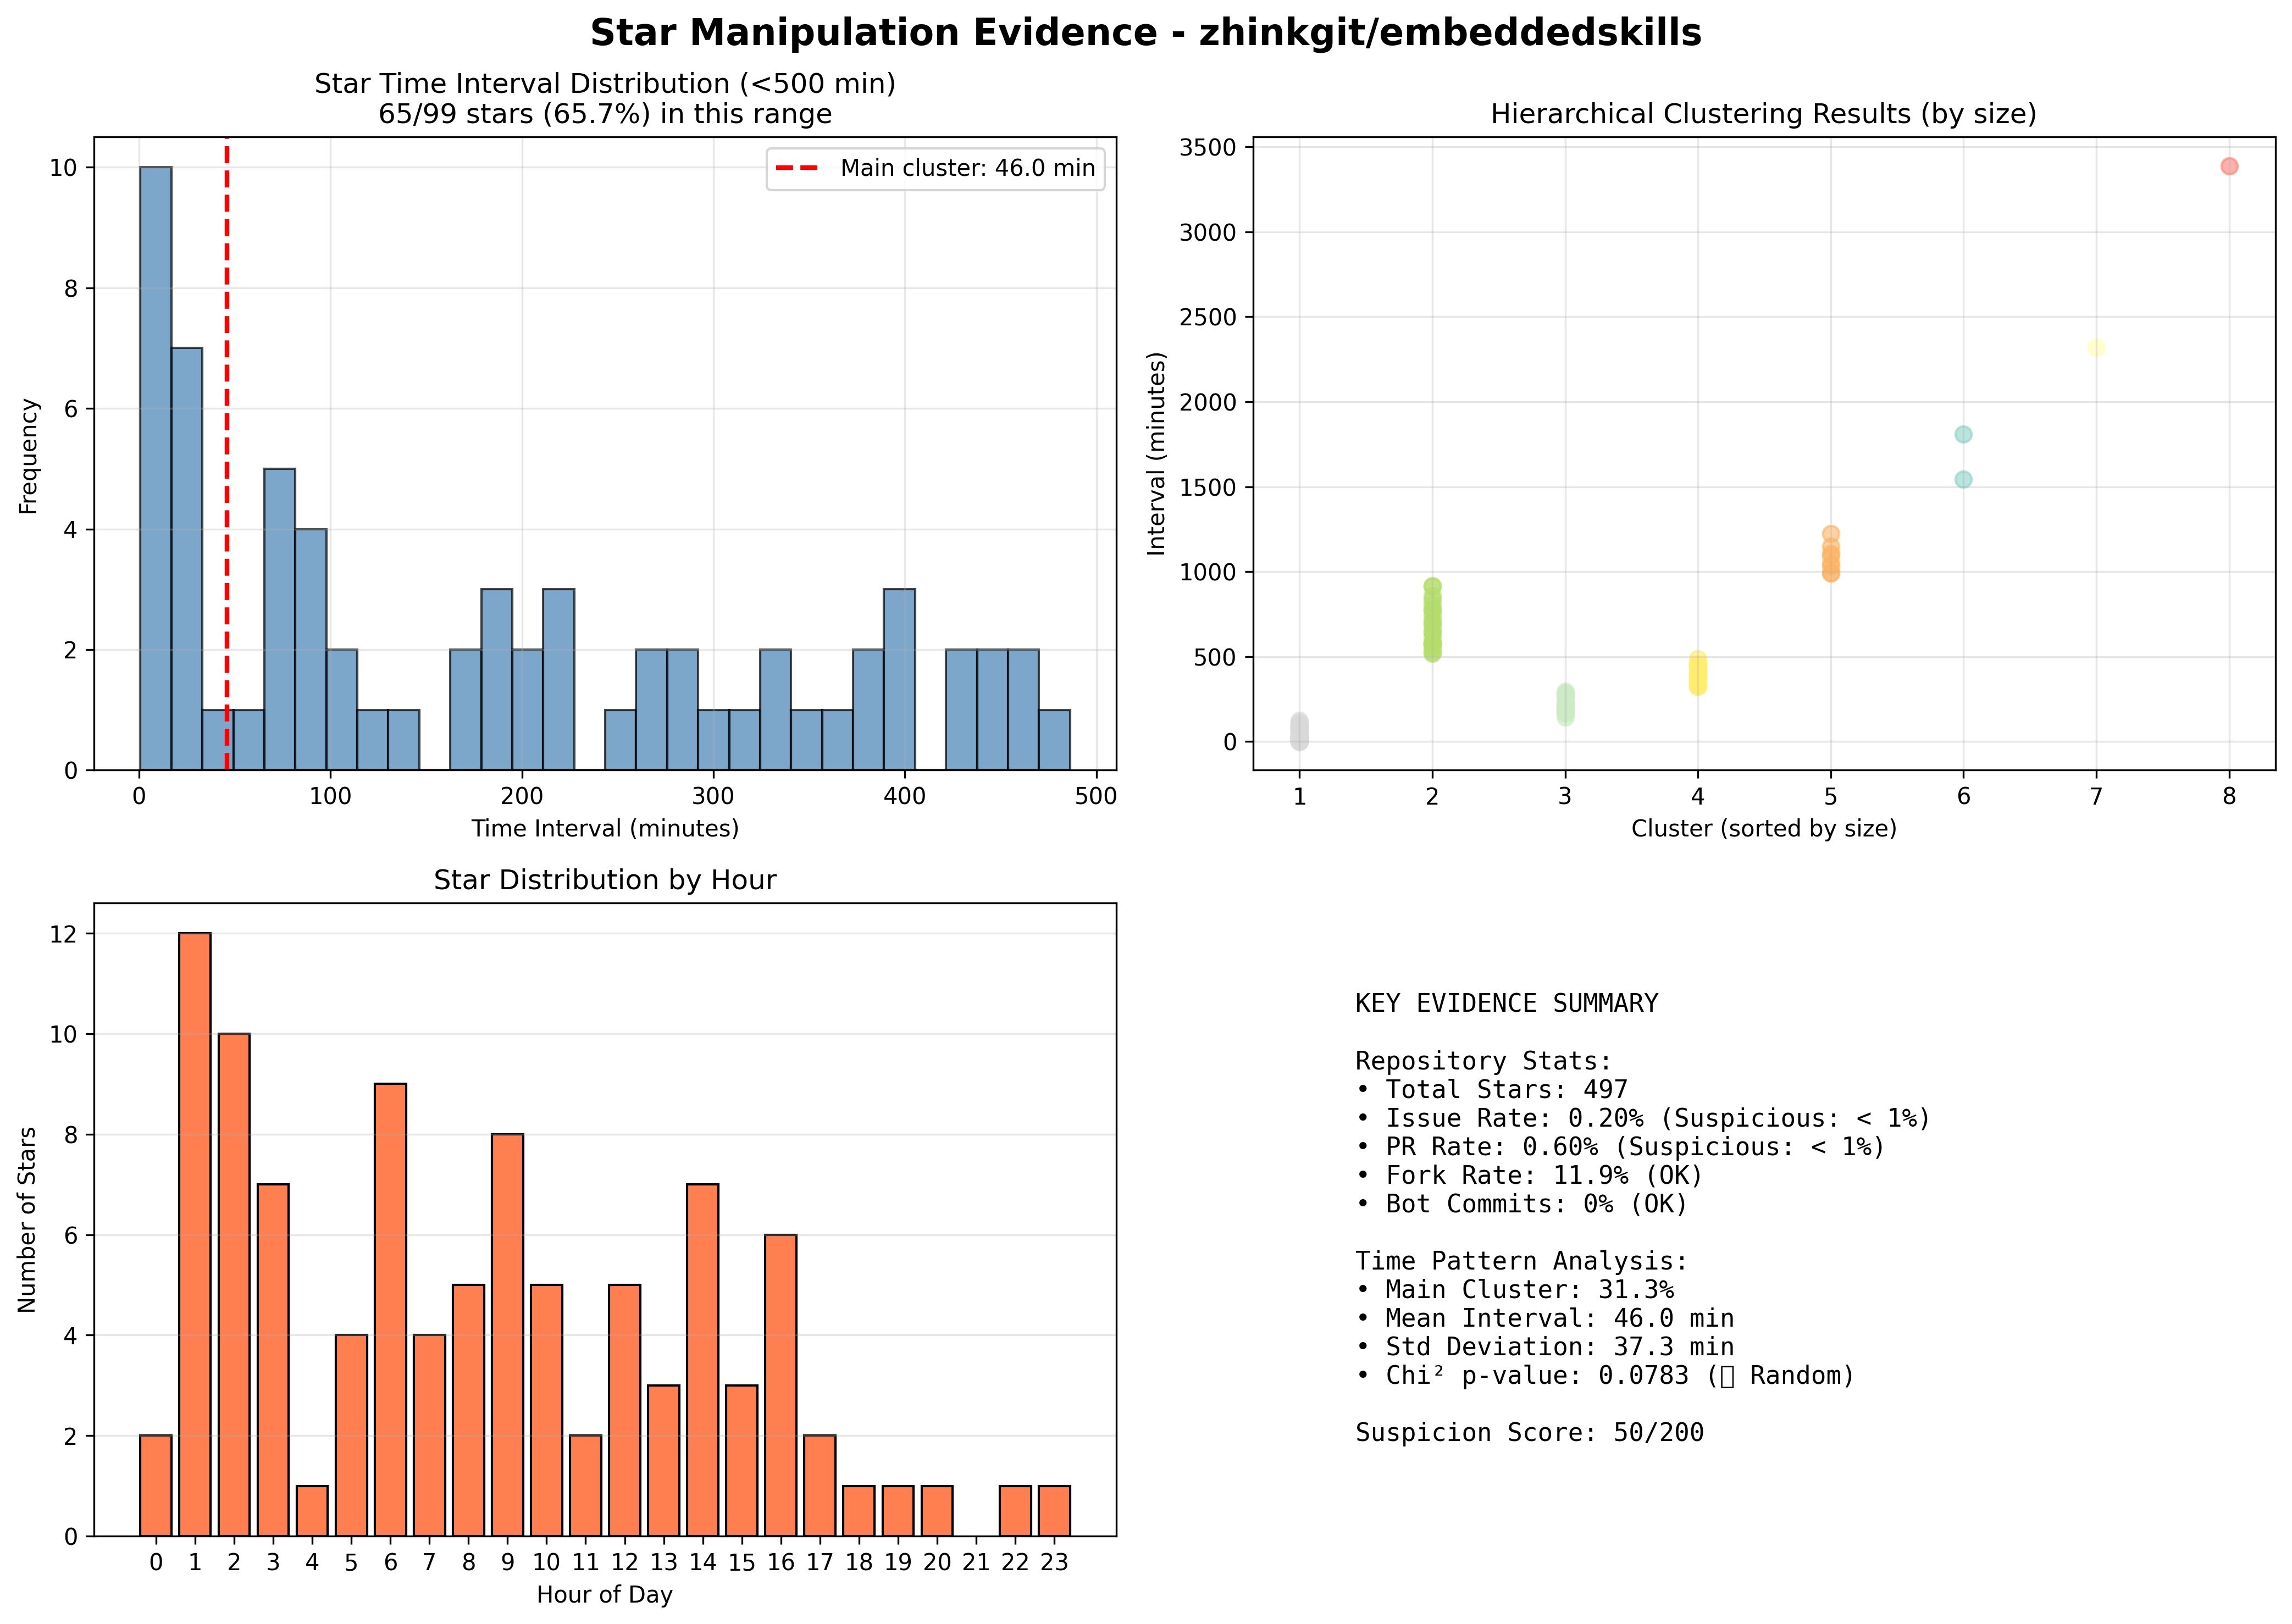
Task: Click the 'Suspicion Score: 50/200' line
Action: (x=1529, y=1433)
